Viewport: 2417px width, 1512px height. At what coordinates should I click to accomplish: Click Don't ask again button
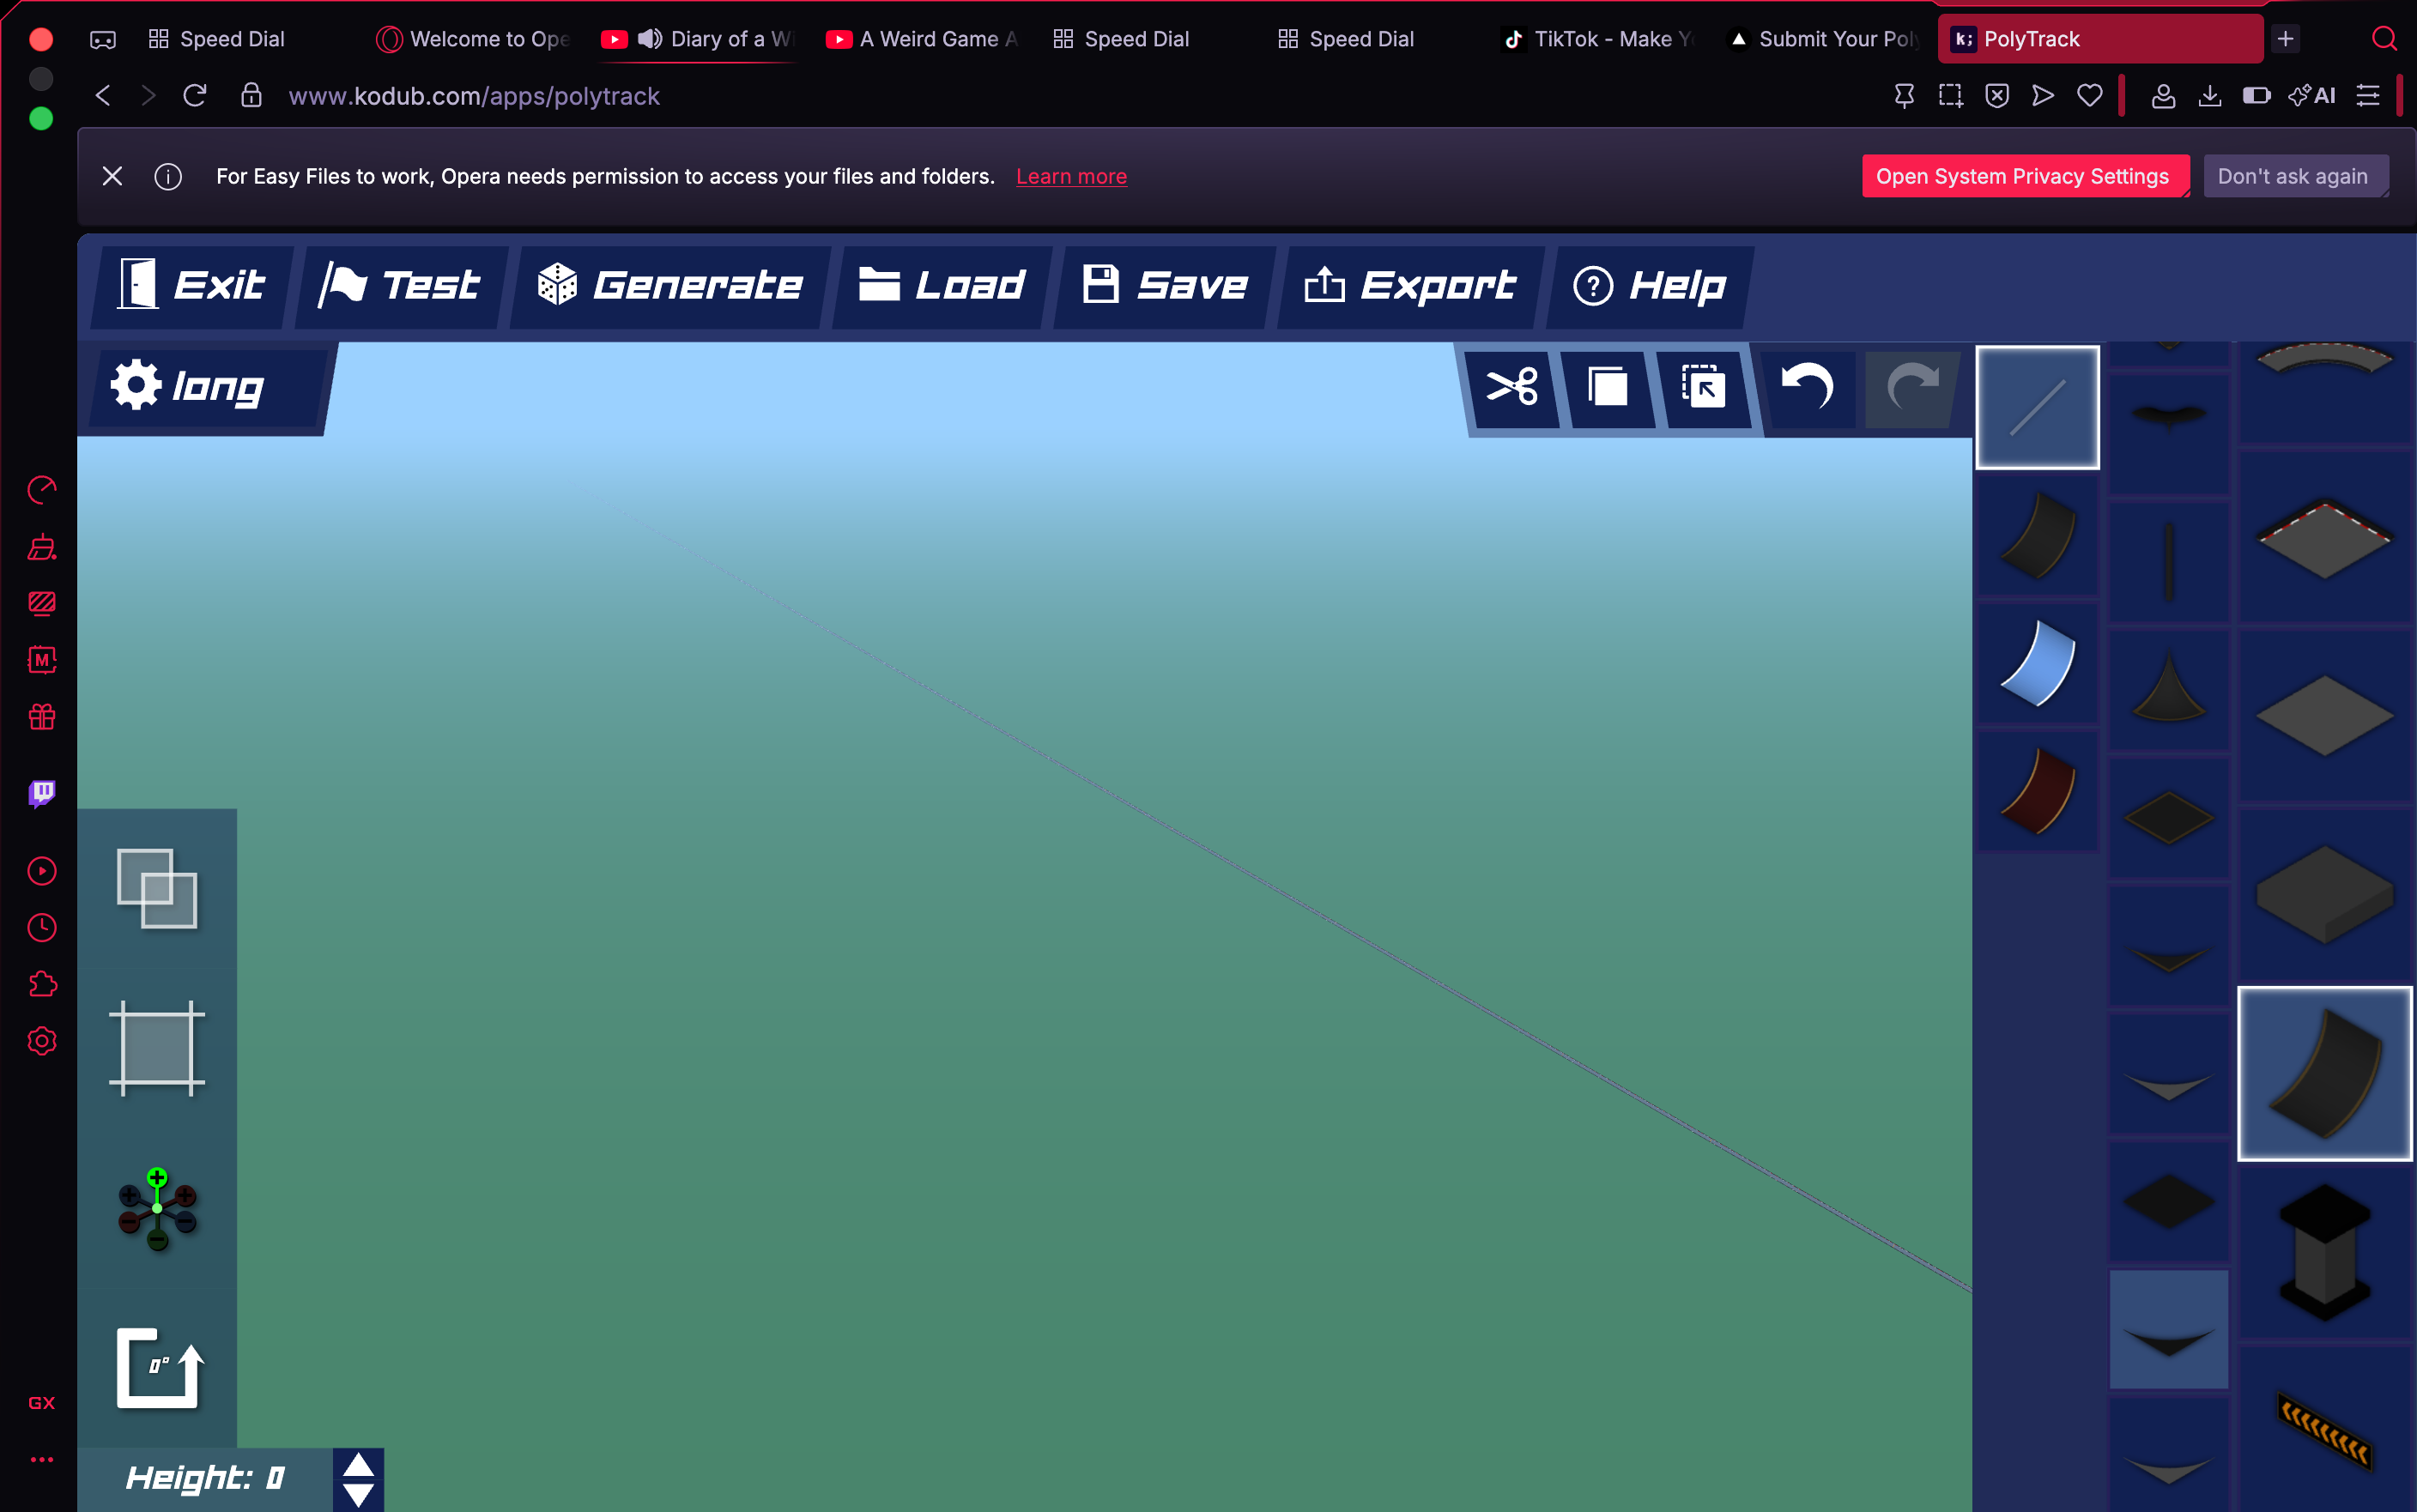2294,176
